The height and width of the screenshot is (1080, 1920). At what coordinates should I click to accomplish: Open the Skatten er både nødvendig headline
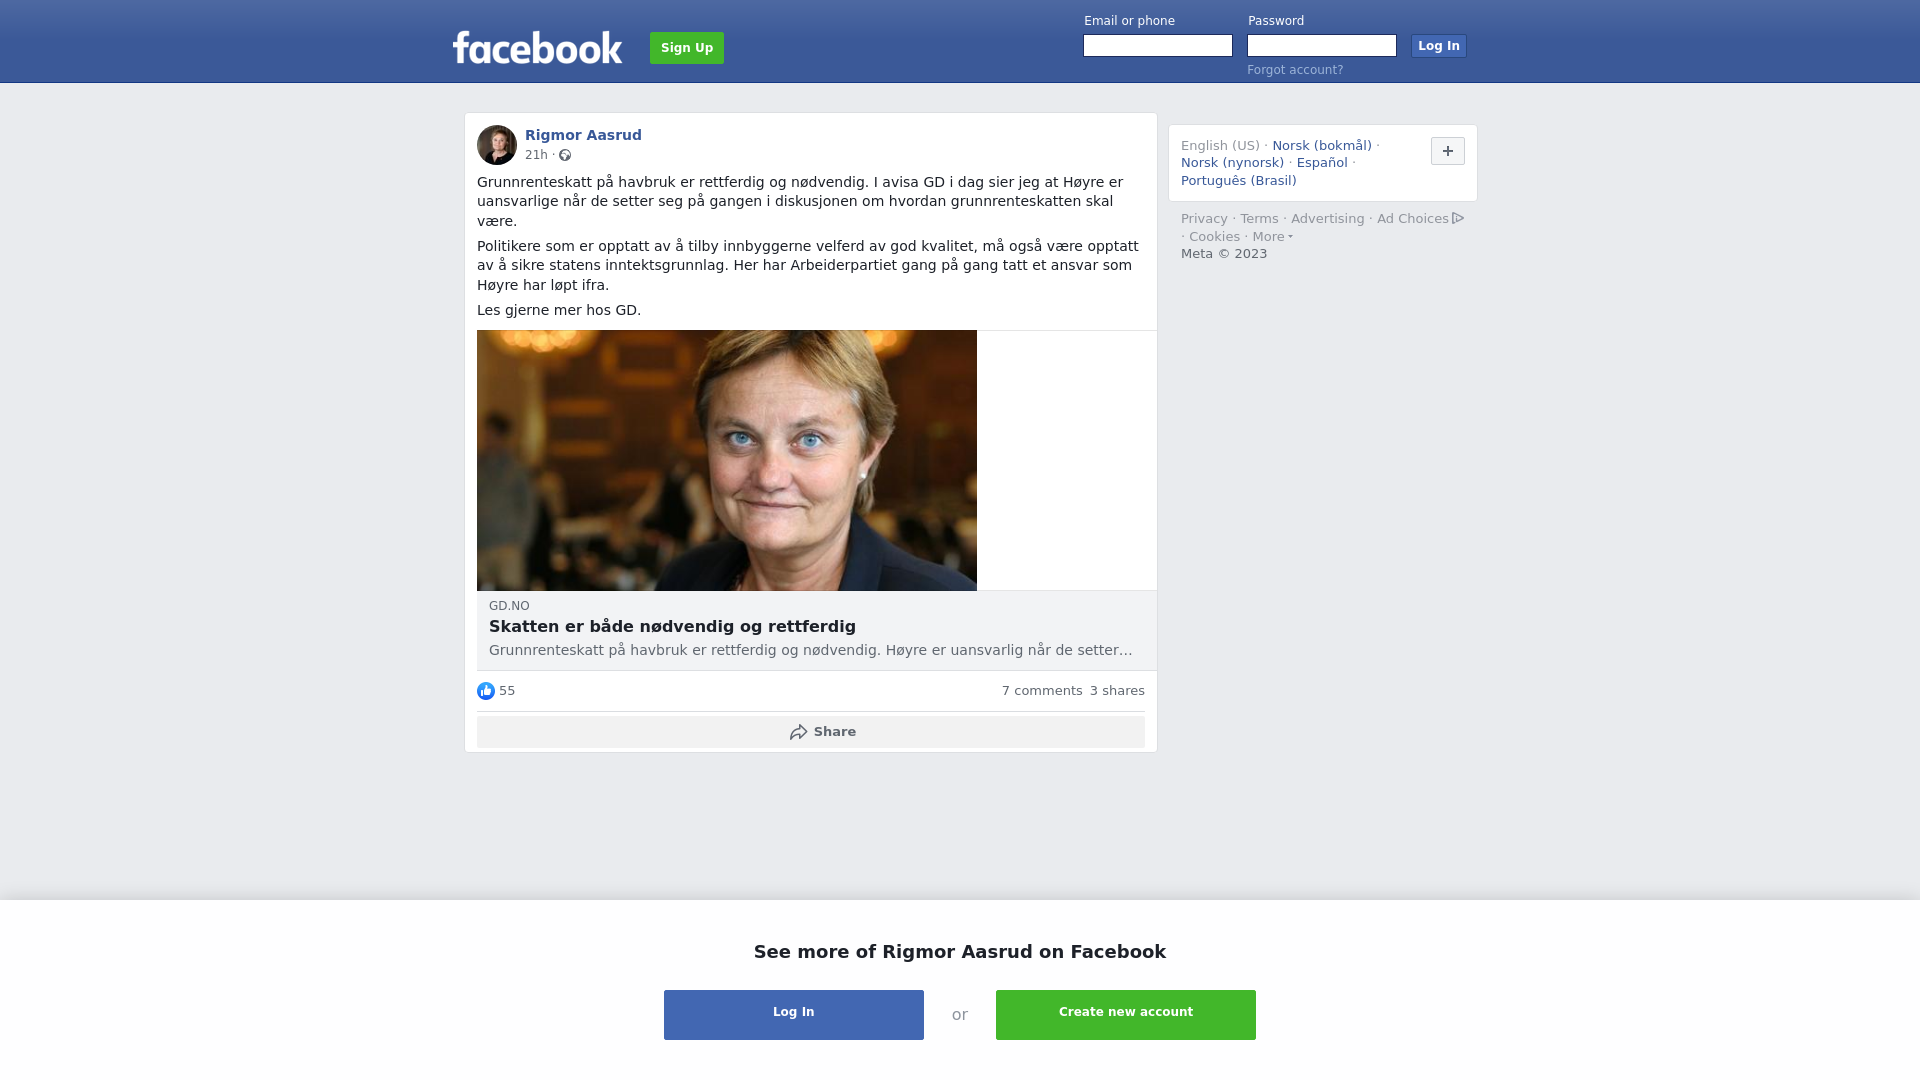pyautogui.click(x=672, y=627)
